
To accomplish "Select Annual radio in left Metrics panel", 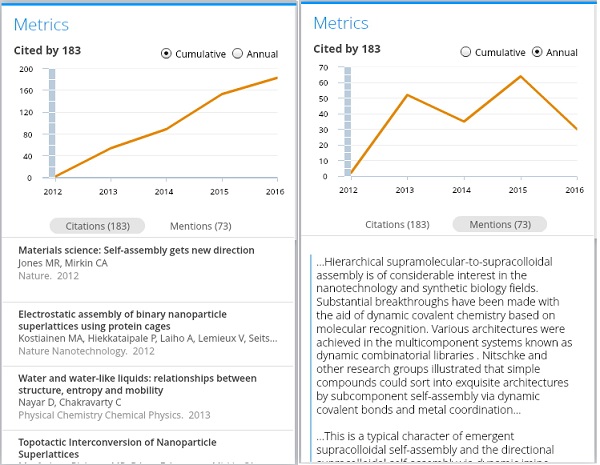I will (x=237, y=54).
